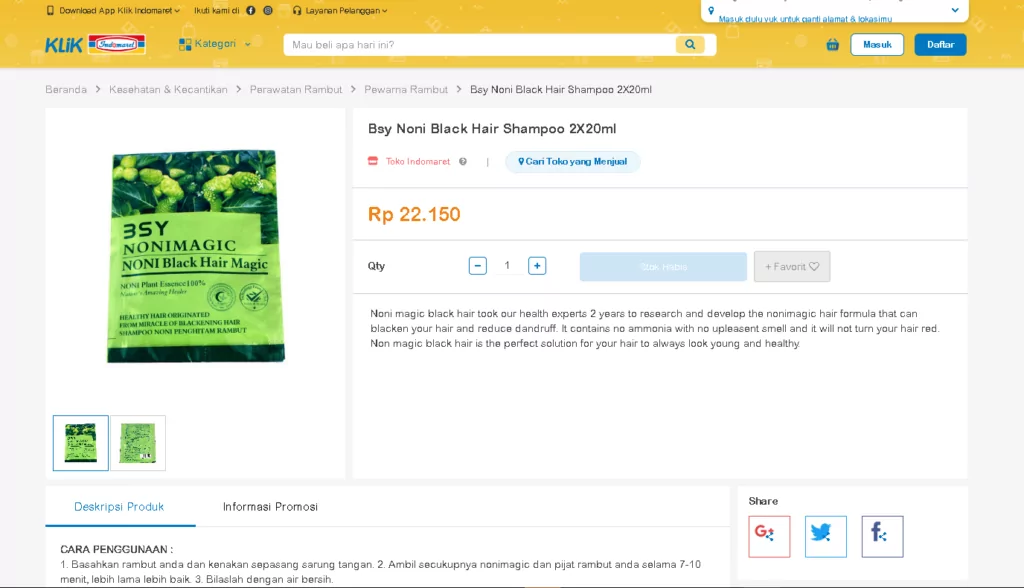Click the yellow search magnifier button
The image size is (1024, 588).
pos(690,44)
